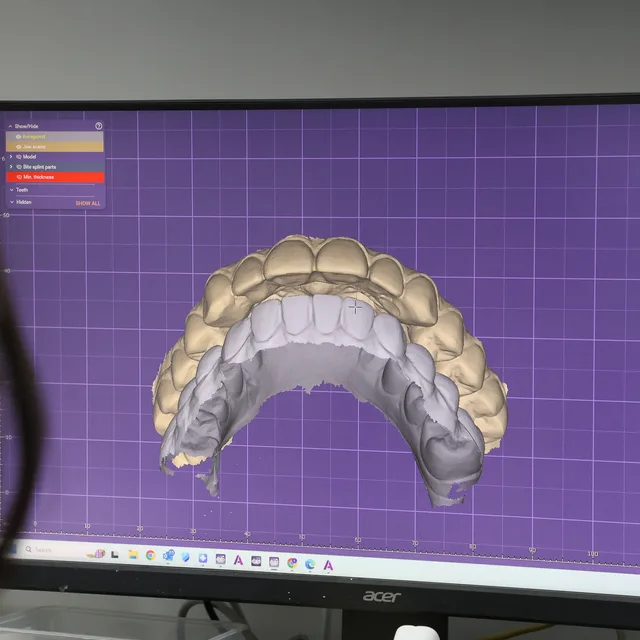Toggle eye icon for the Antagonist row
This screenshot has height=640, width=640.
click(x=18, y=137)
